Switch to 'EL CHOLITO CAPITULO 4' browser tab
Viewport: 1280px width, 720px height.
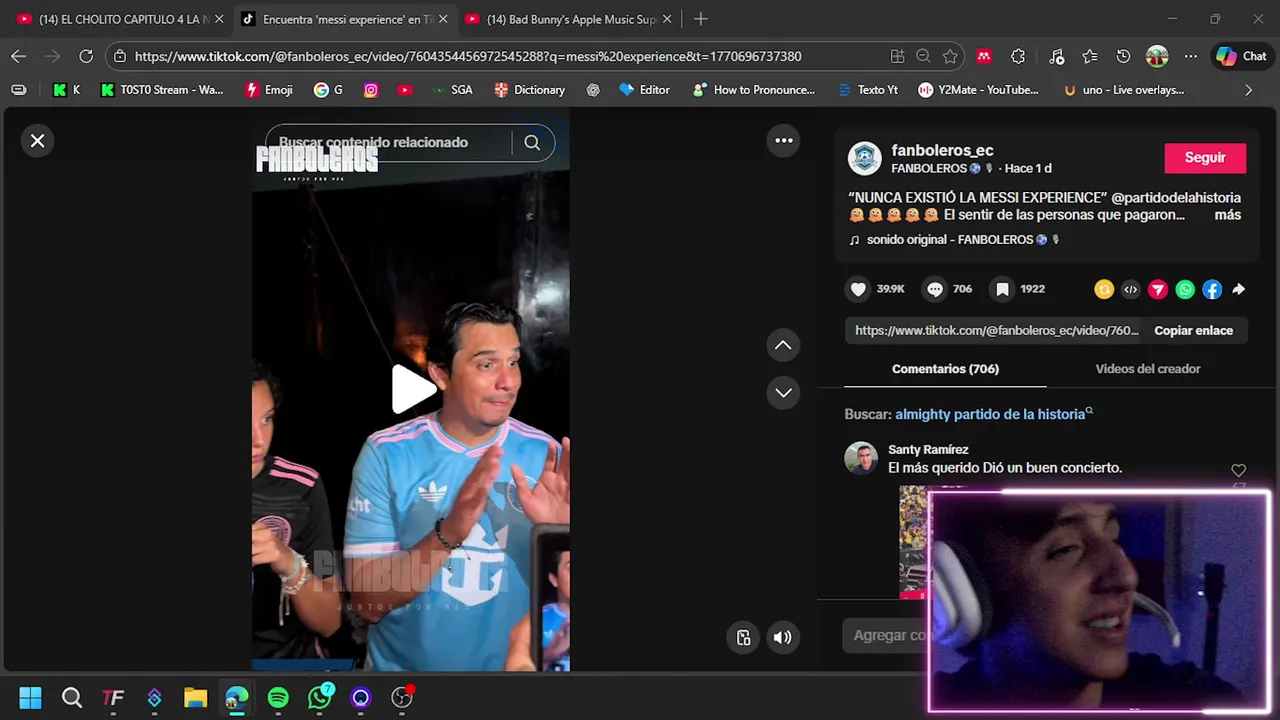point(121,19)
